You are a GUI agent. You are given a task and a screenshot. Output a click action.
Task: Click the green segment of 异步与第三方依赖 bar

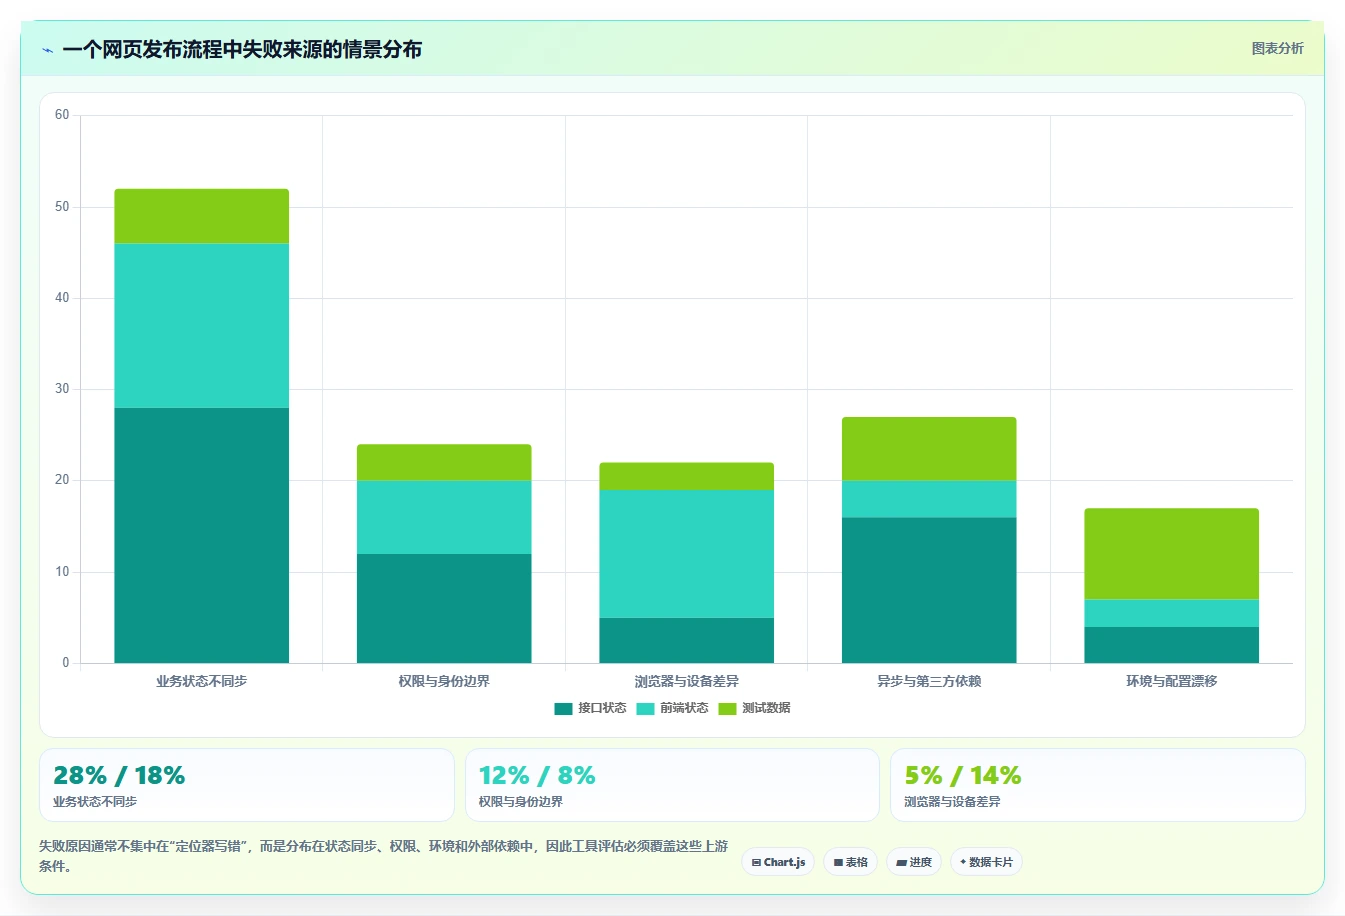929,449
